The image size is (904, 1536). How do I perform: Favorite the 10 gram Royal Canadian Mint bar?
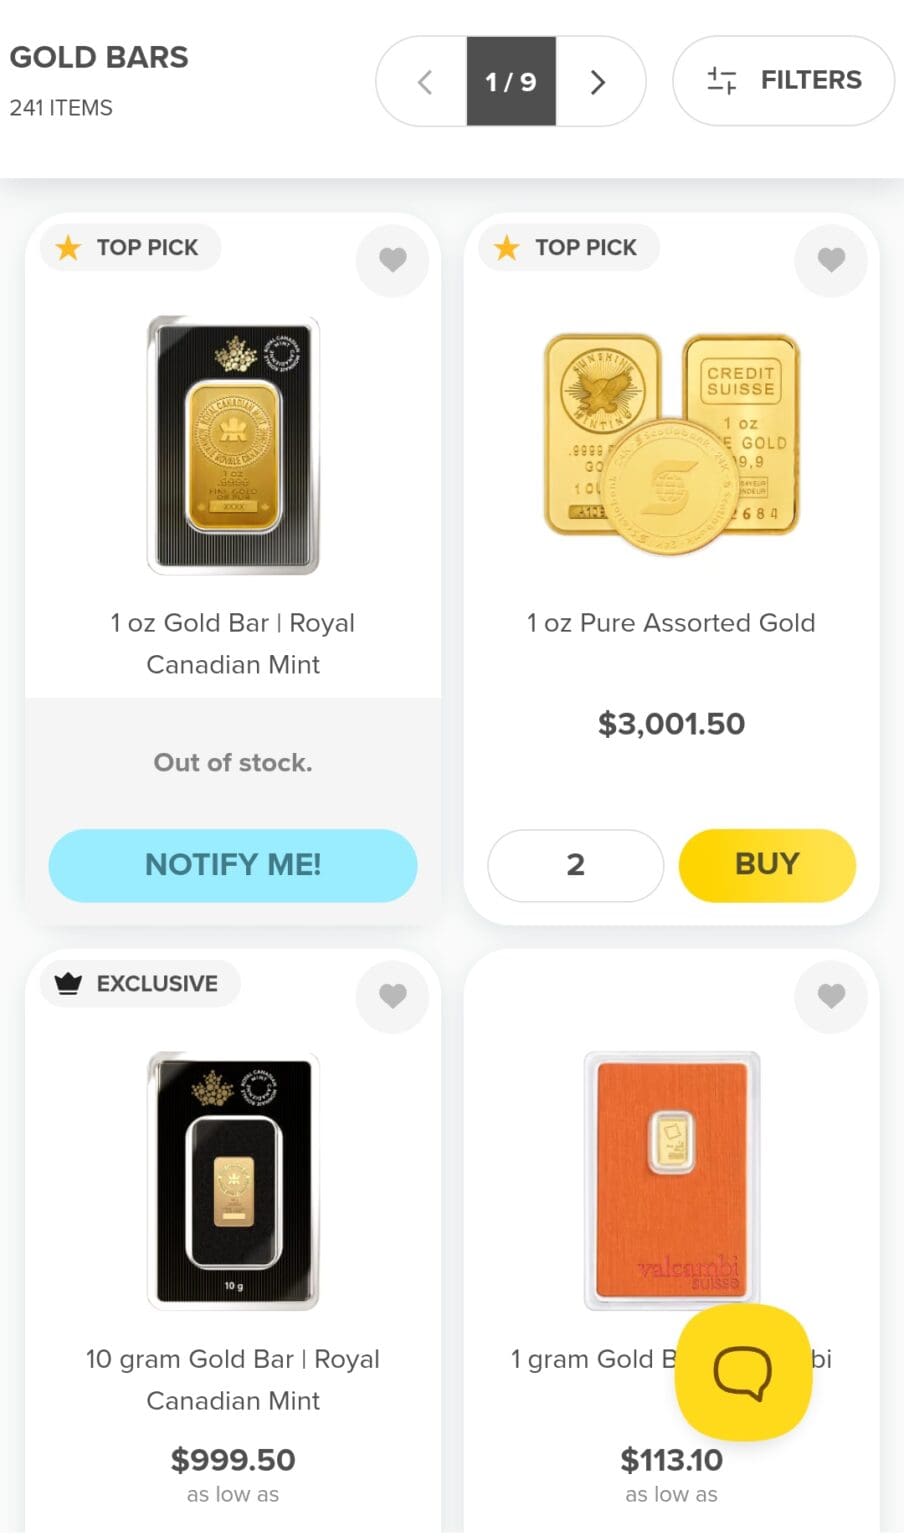(x=393, y=996)
